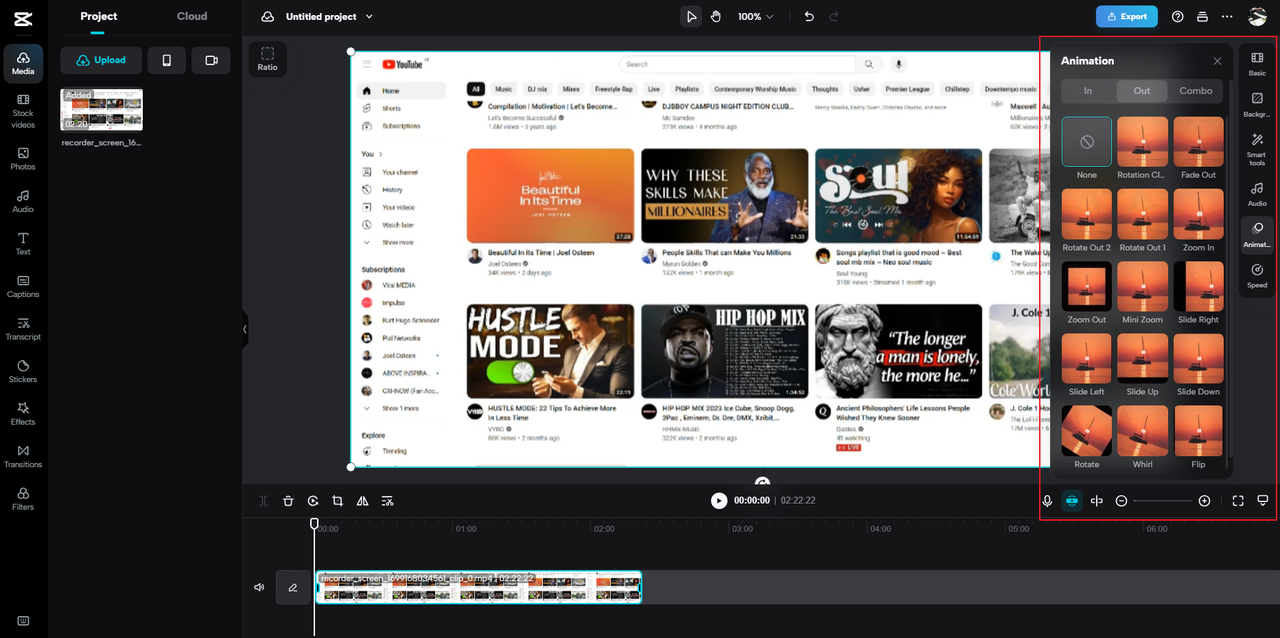1280x638 pixels.
Task: Click the Upload button
Action: click(x=101, y=60)
